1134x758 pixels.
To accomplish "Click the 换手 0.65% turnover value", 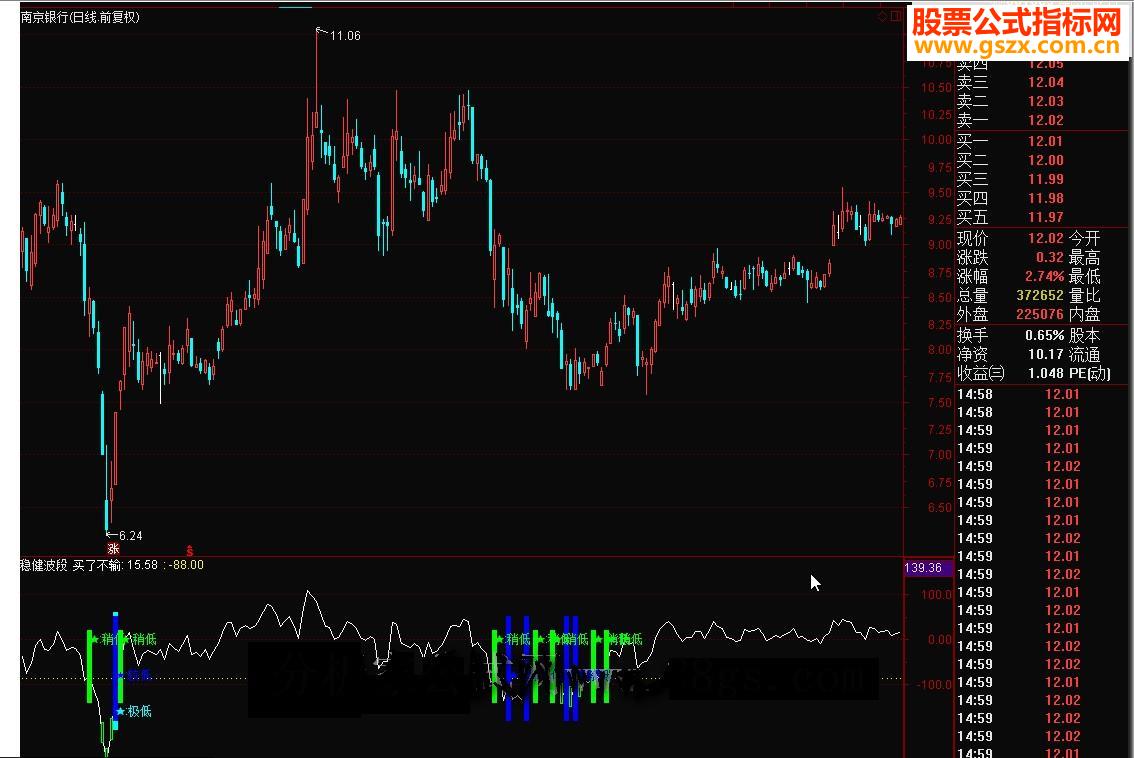I will click(1044, 336).
